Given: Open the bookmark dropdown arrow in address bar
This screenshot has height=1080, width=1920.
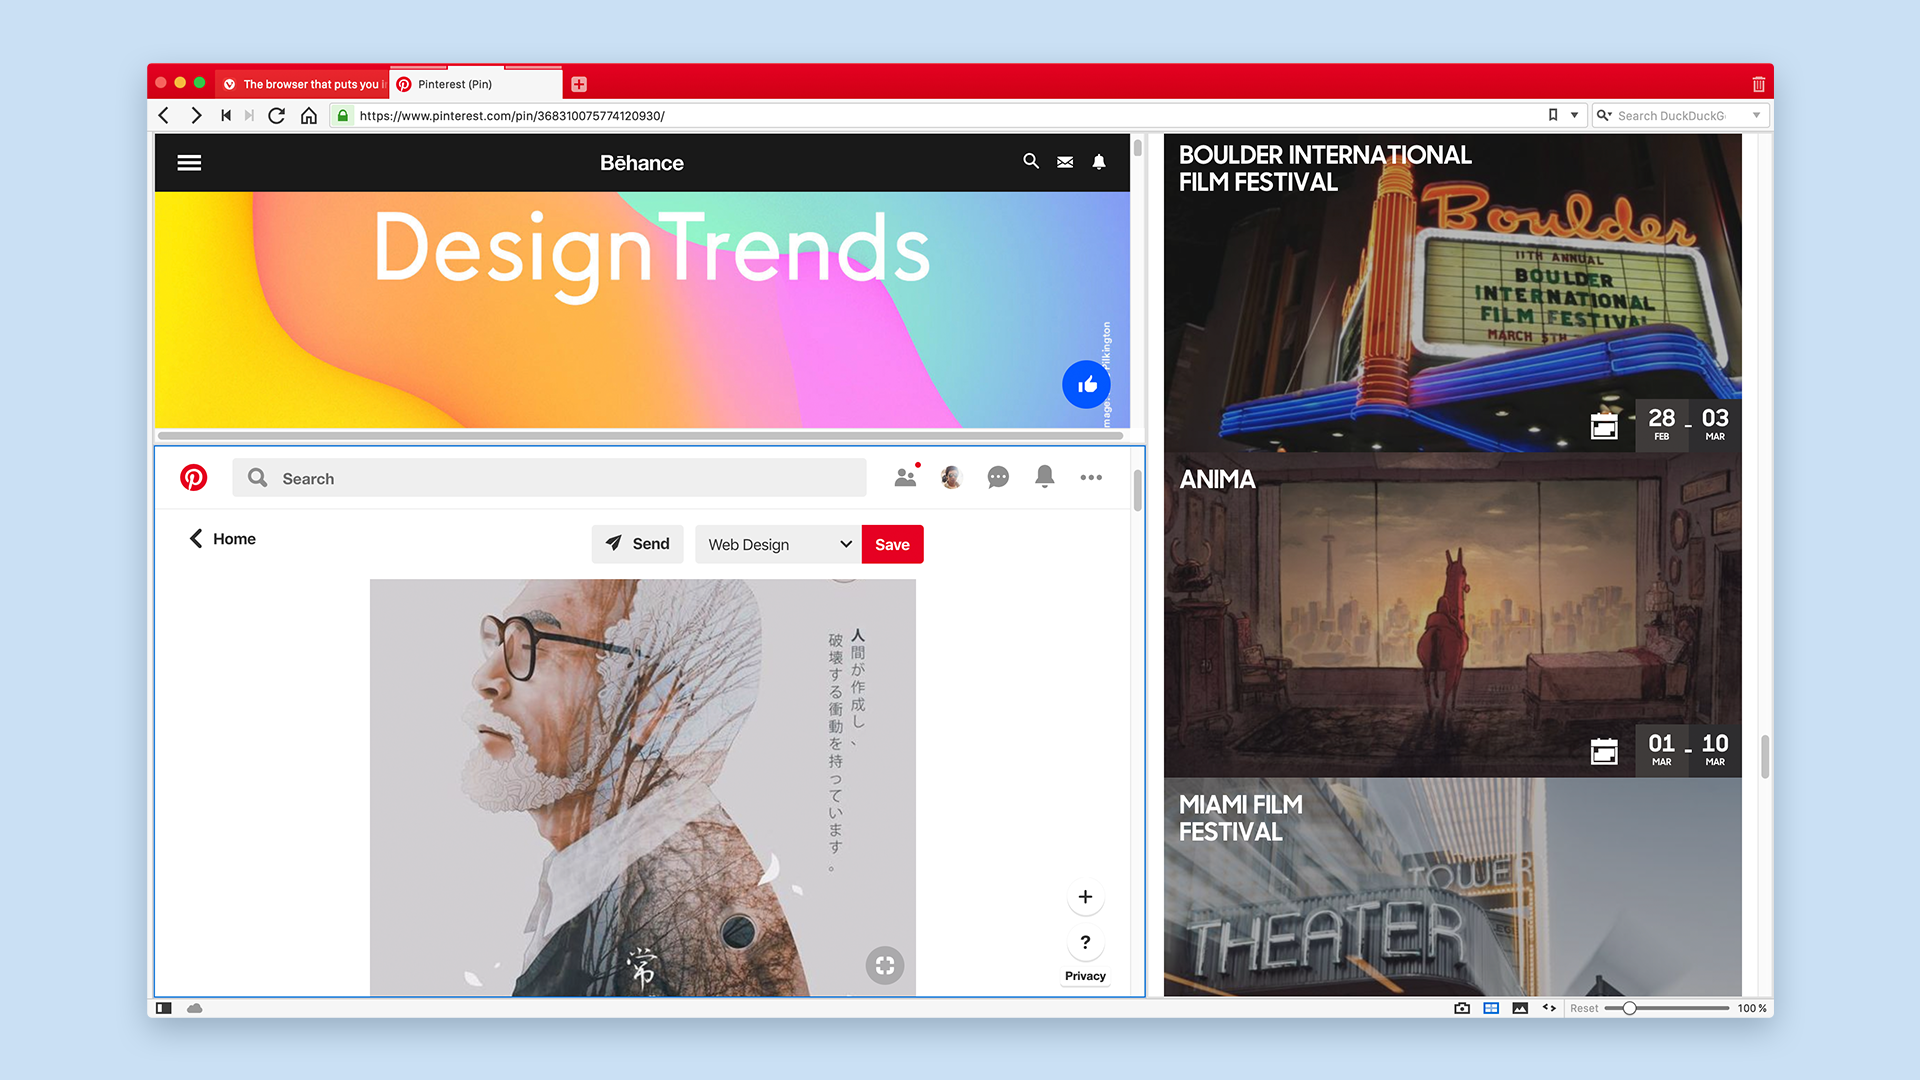Looking at the screenshot, I should tap(1574, 115).
